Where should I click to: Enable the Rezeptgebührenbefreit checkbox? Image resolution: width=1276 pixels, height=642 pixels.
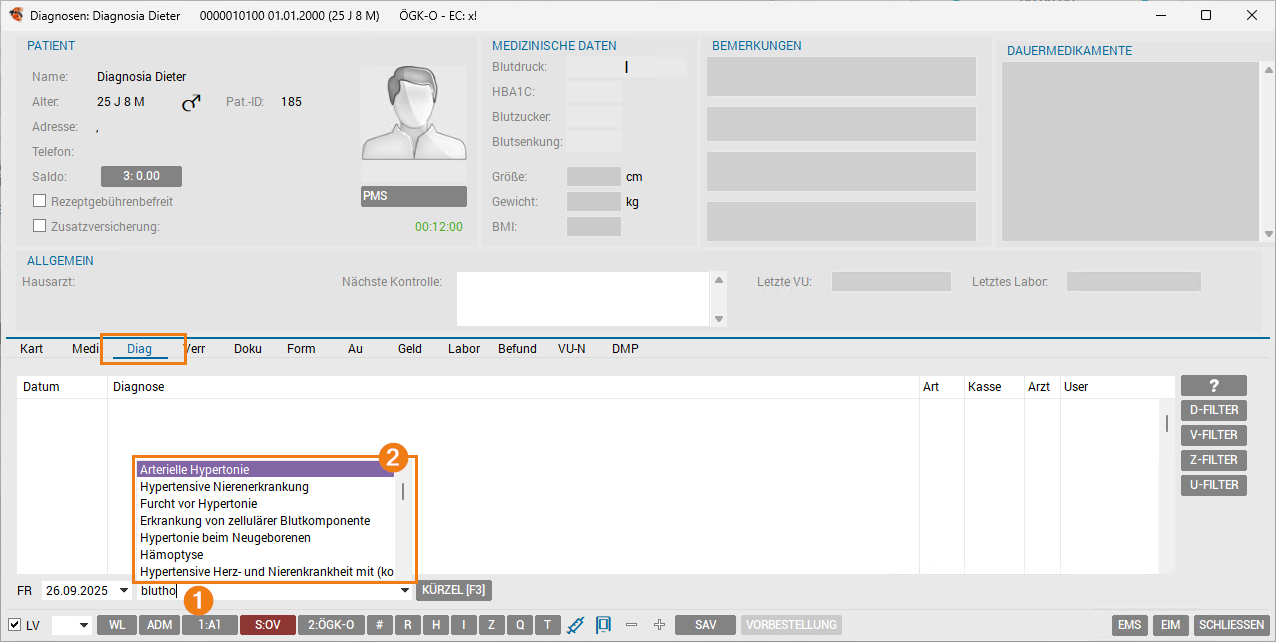coord(40,201)
